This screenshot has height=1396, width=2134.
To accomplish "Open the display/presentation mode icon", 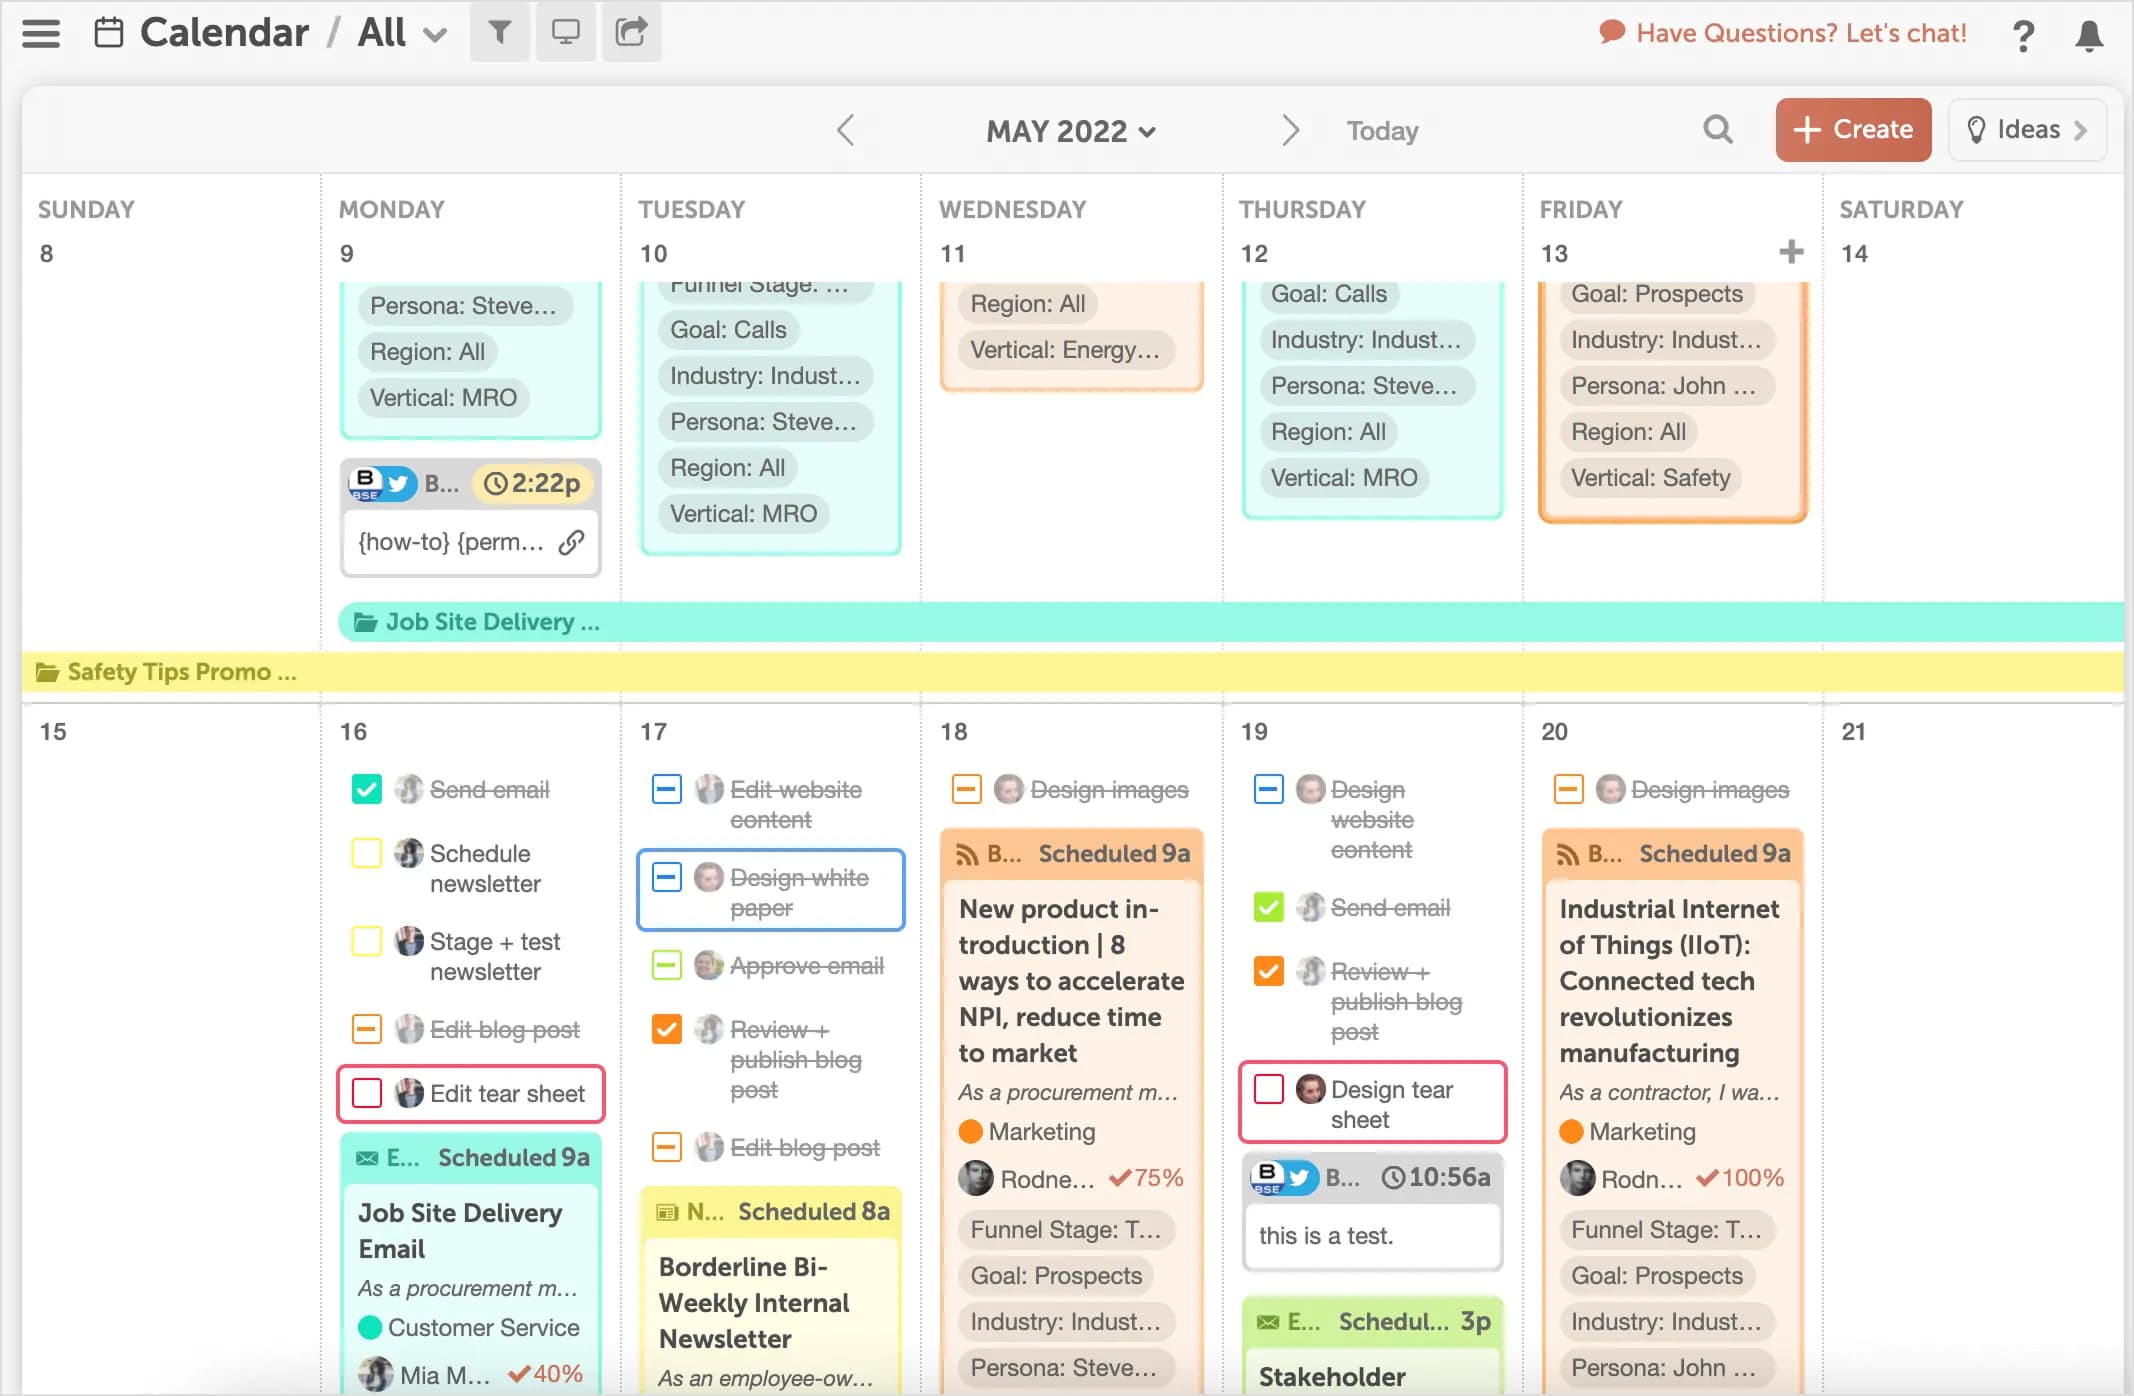I will coord(565,33).
